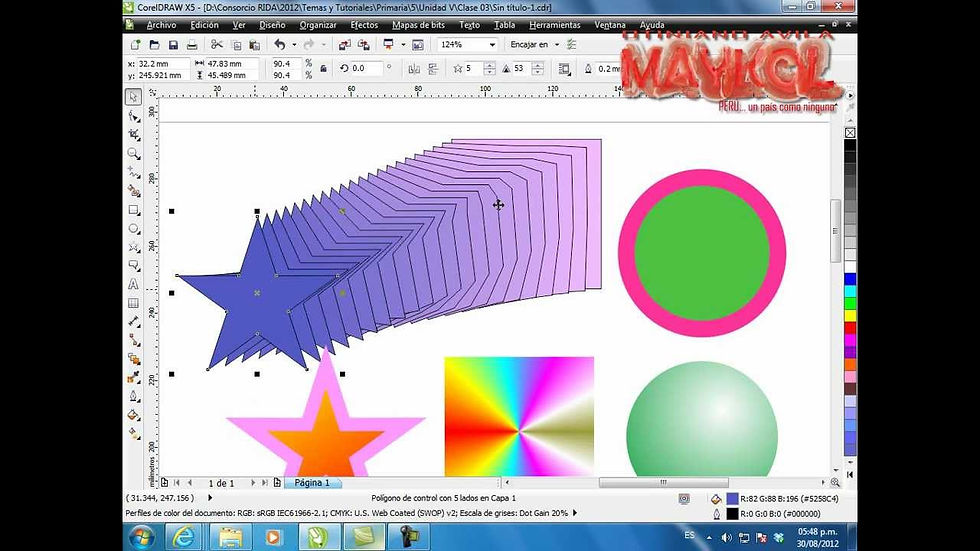Screen dimensions: 980x551
Task: Select the Ellipse tool
Action: click(x=133, y=229)
